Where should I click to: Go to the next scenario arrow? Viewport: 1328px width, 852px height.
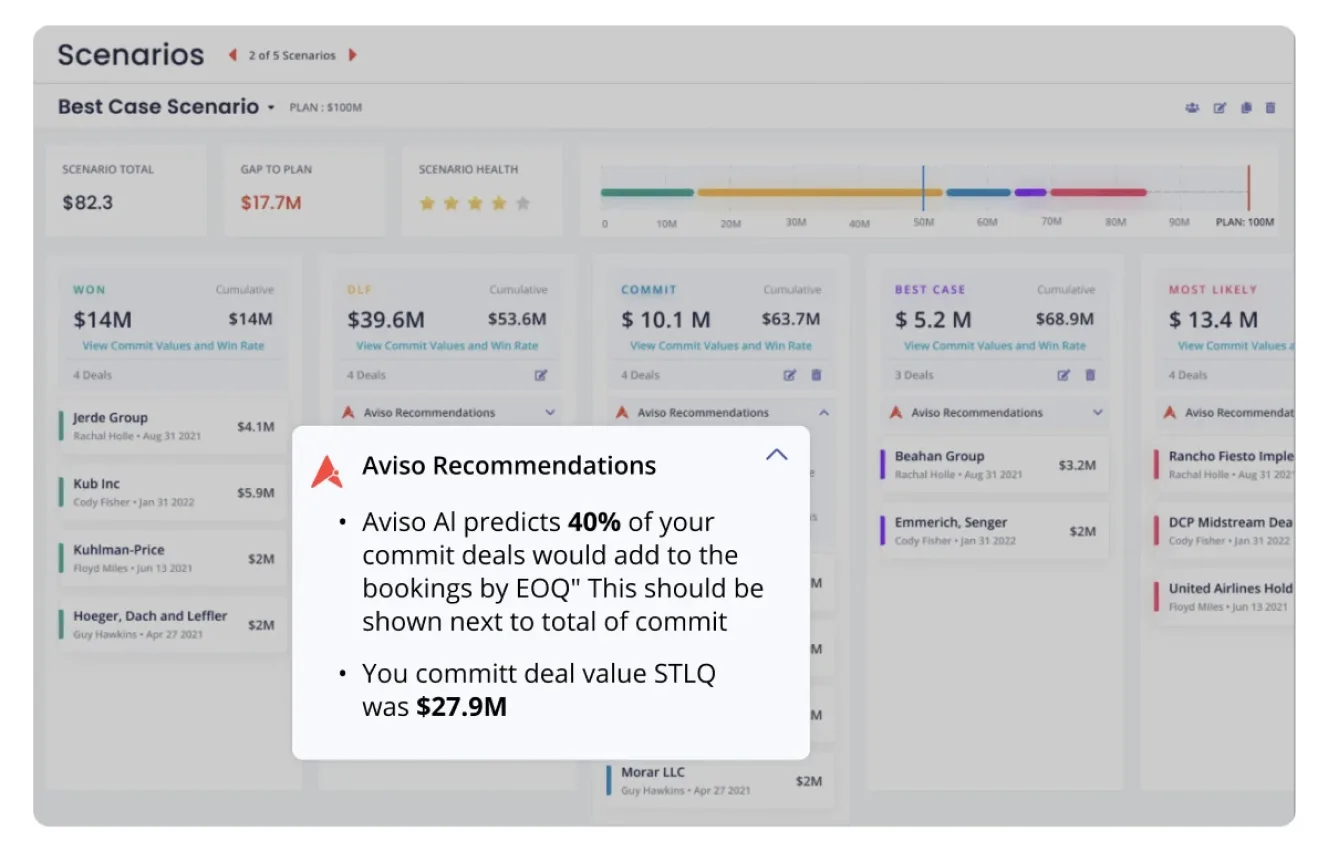click(352, 55)
